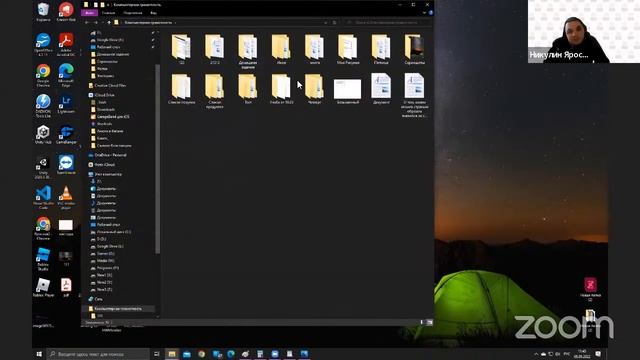The width and height of the screenshot is (640, 360).
Task: Open the notification center in system tray
Action: (x=598, y=354)
